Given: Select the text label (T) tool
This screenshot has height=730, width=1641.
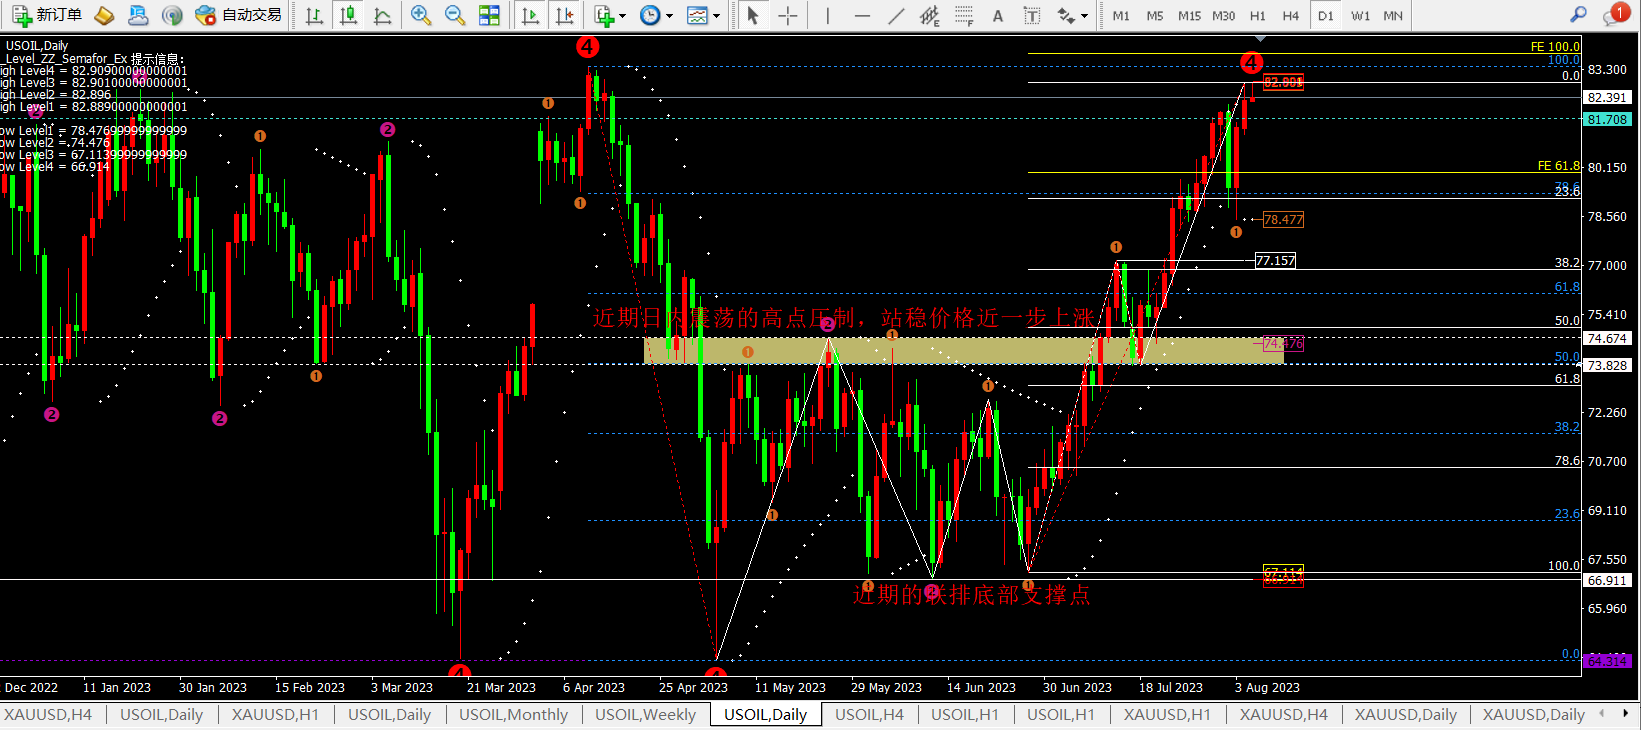Looking at the screenshot, I should 1032,15.
